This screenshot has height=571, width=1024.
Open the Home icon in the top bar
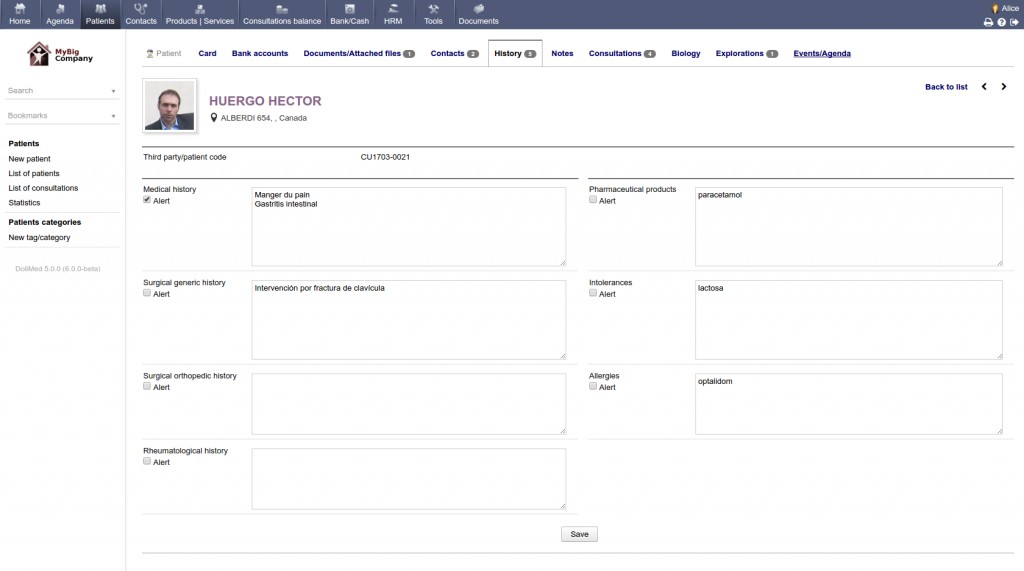tap(20, 9)
